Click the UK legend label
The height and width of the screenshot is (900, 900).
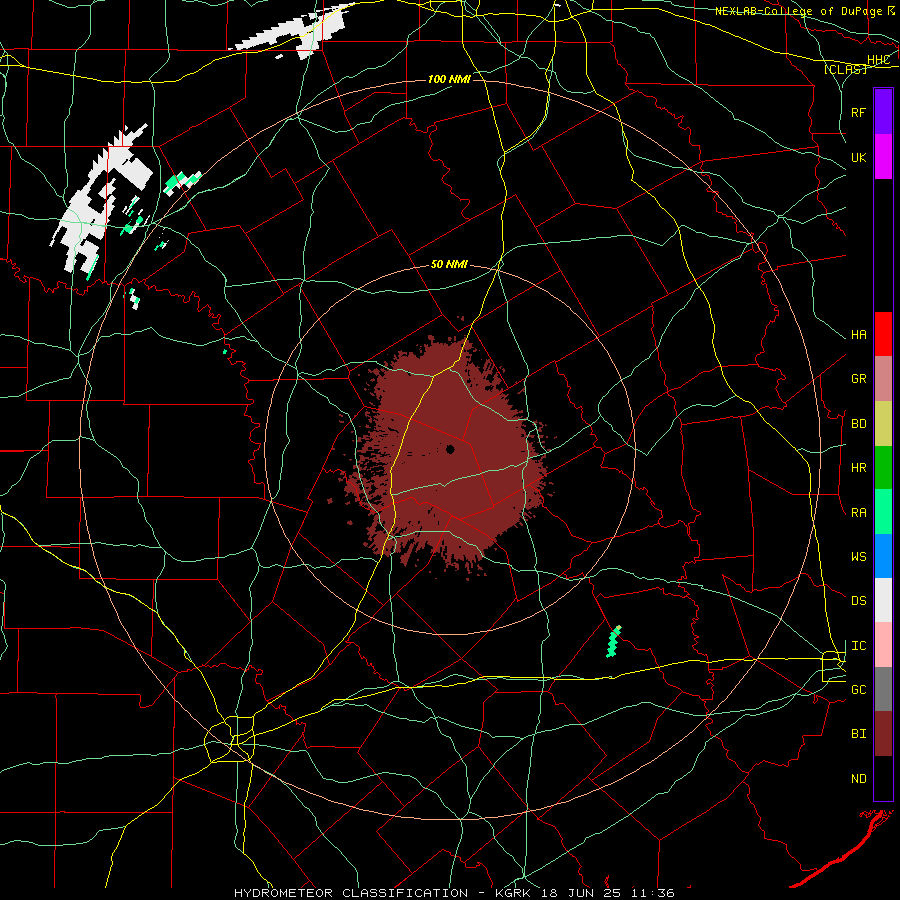[x=858, y=157]
